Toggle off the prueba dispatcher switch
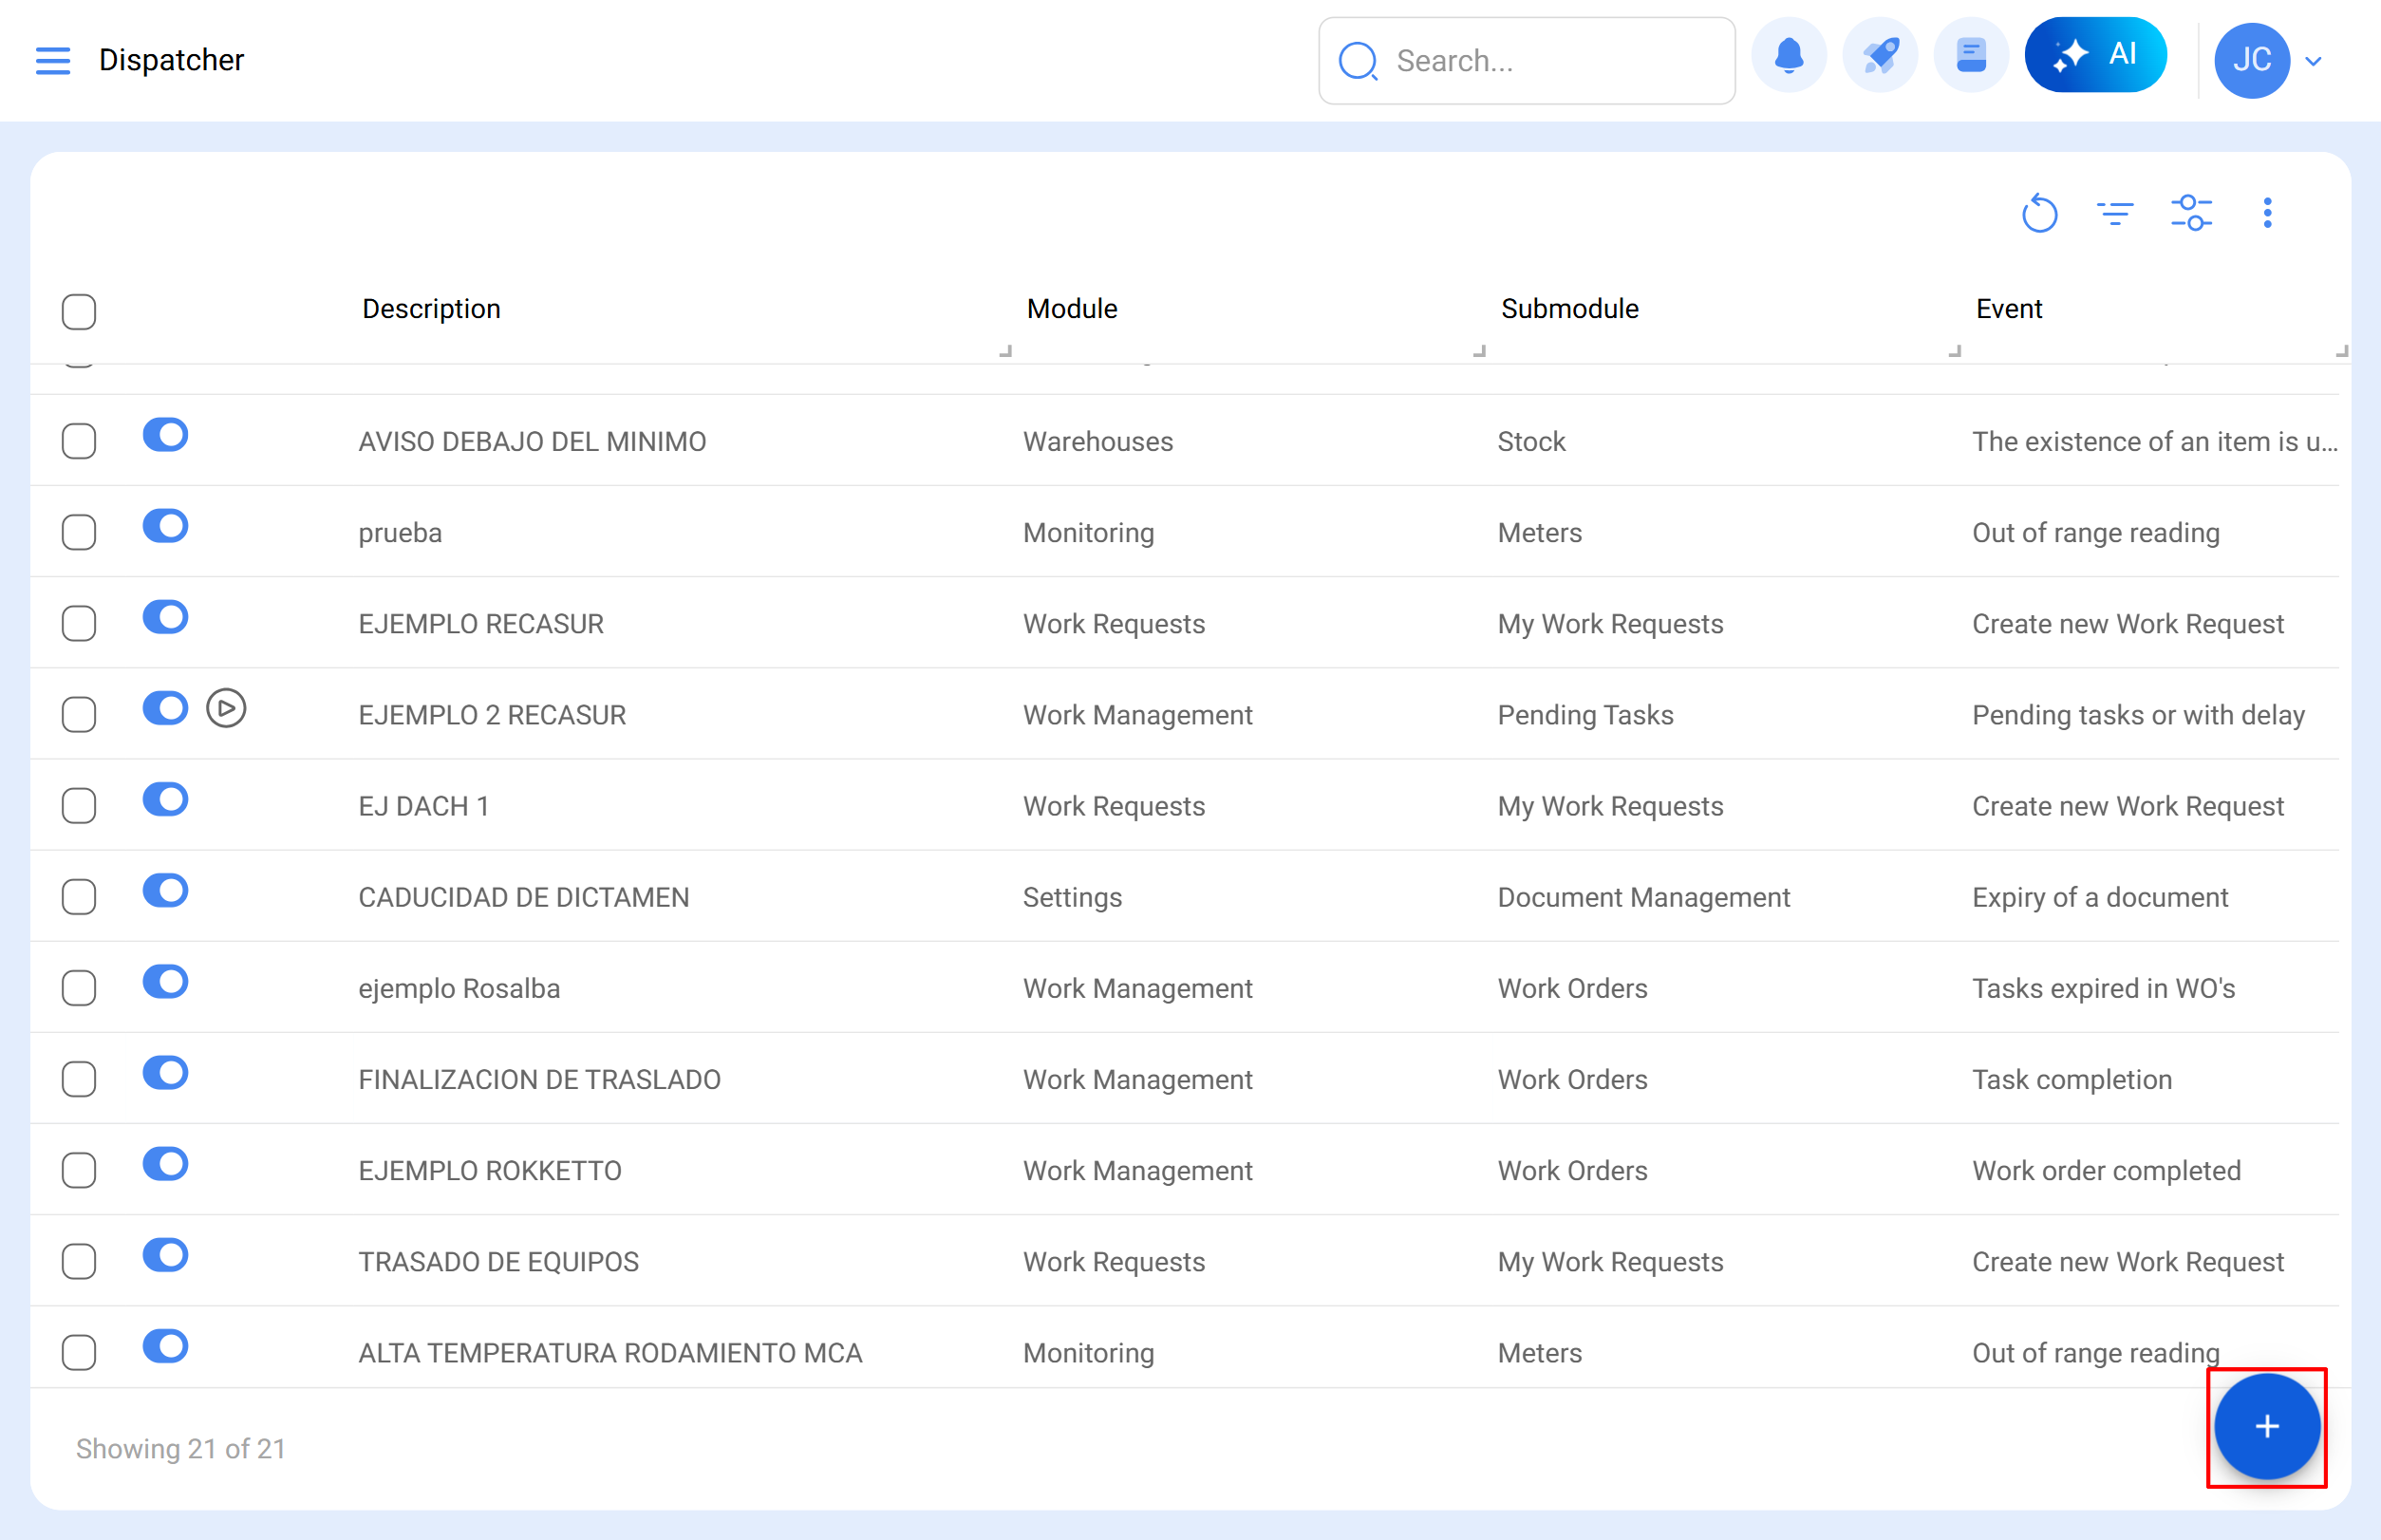Screen dimensions: 2381x1540 coord(165,526)
